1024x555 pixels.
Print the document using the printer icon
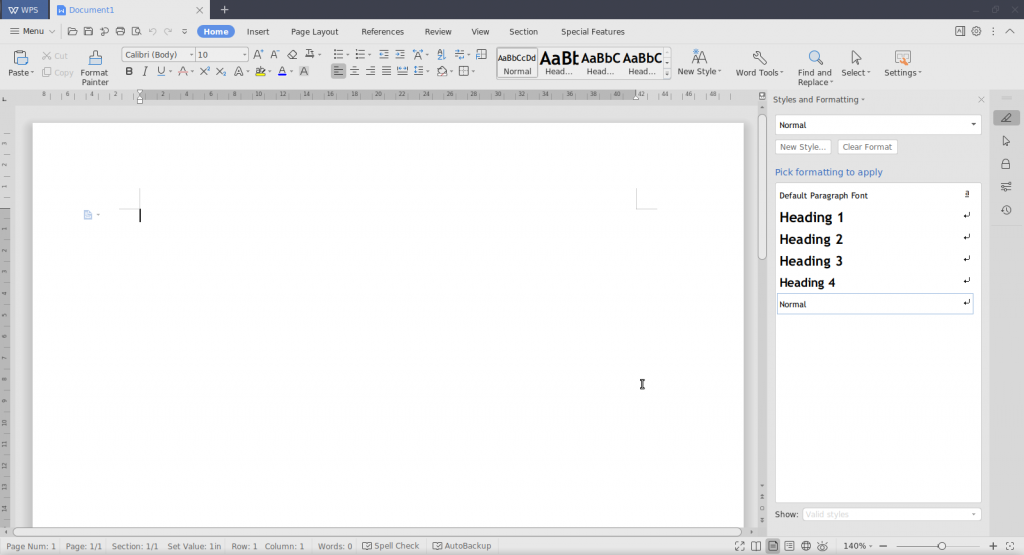coord(120,31)
